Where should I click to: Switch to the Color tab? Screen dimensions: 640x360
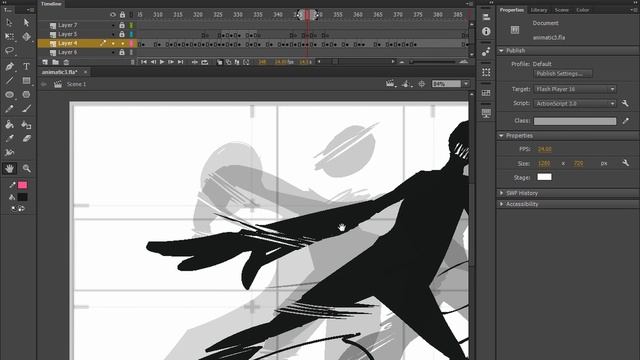pyautogui.click(x=582, y=10)
